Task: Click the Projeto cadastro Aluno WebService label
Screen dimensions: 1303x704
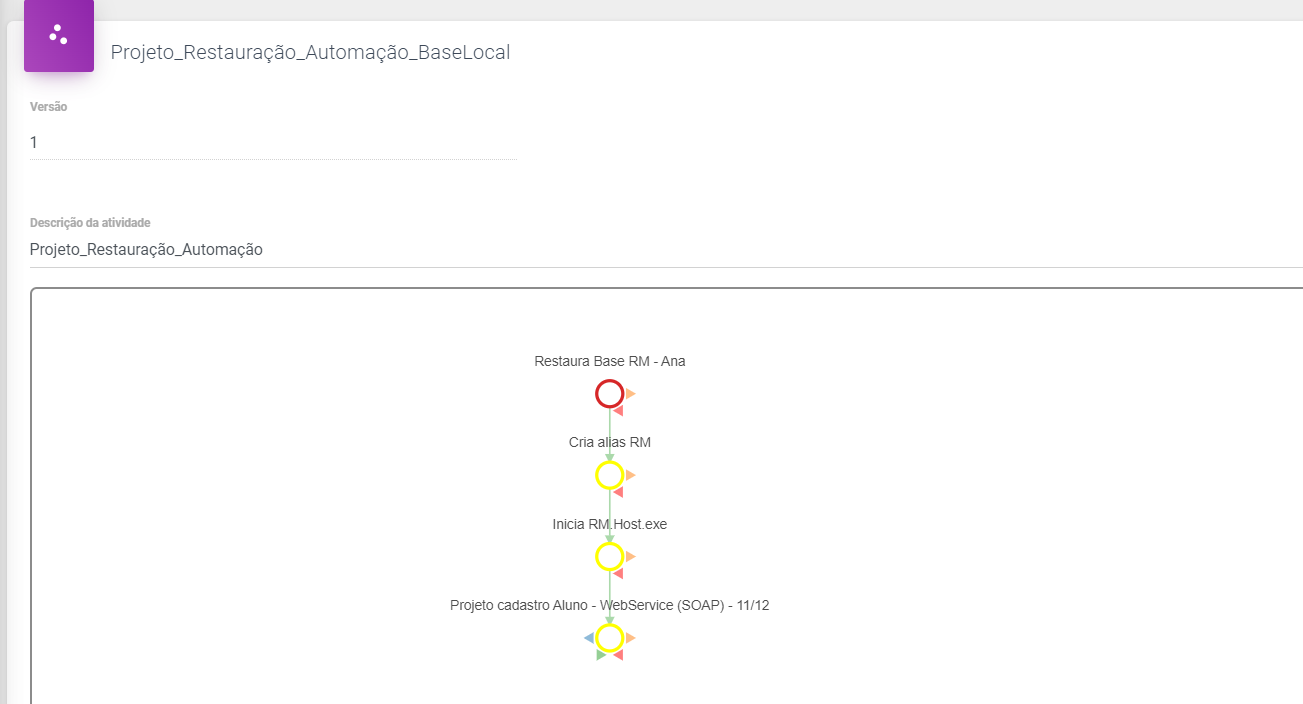Action: pos(609,605)
